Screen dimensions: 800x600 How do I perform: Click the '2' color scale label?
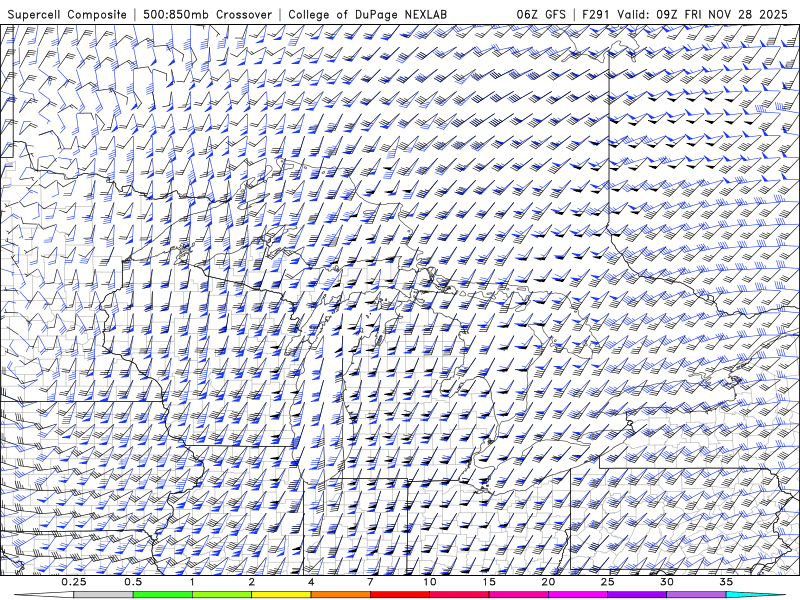click(252, 582)
